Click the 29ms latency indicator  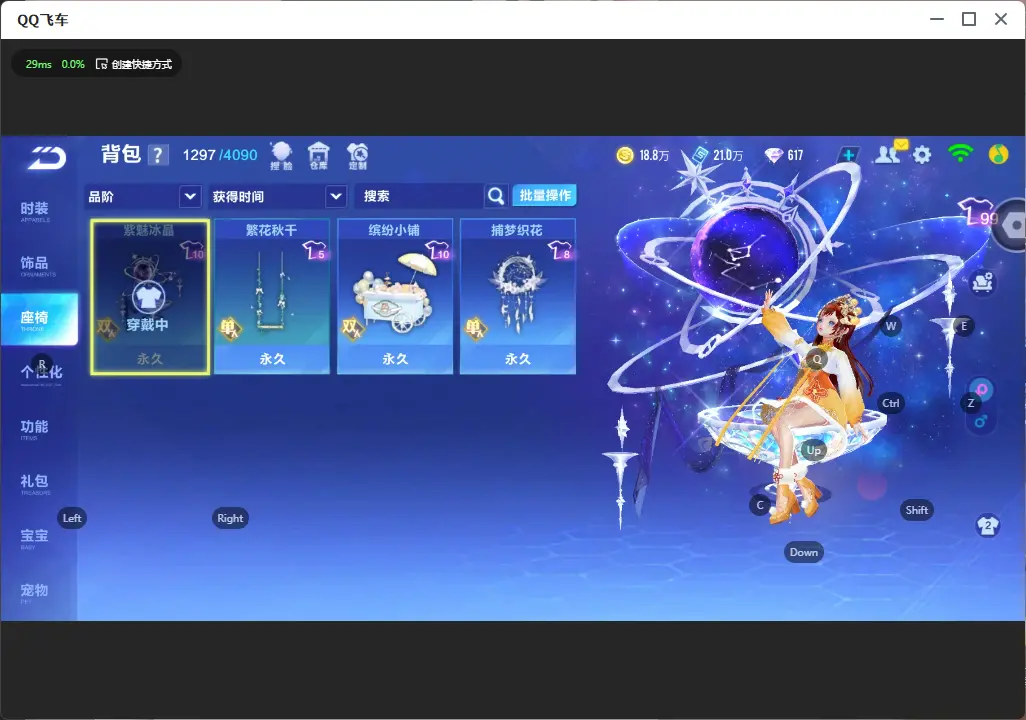39,64
